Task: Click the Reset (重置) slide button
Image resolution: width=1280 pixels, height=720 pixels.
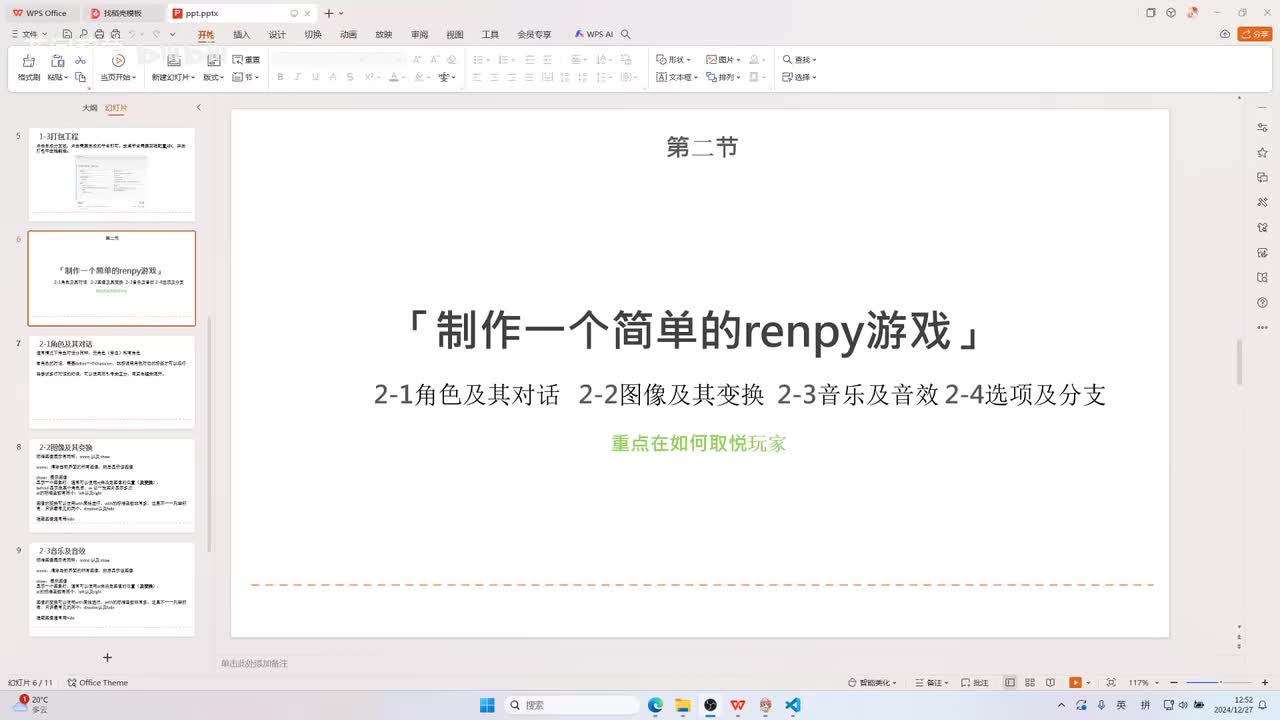Action: pyautogui.click(x=246, y=60)
